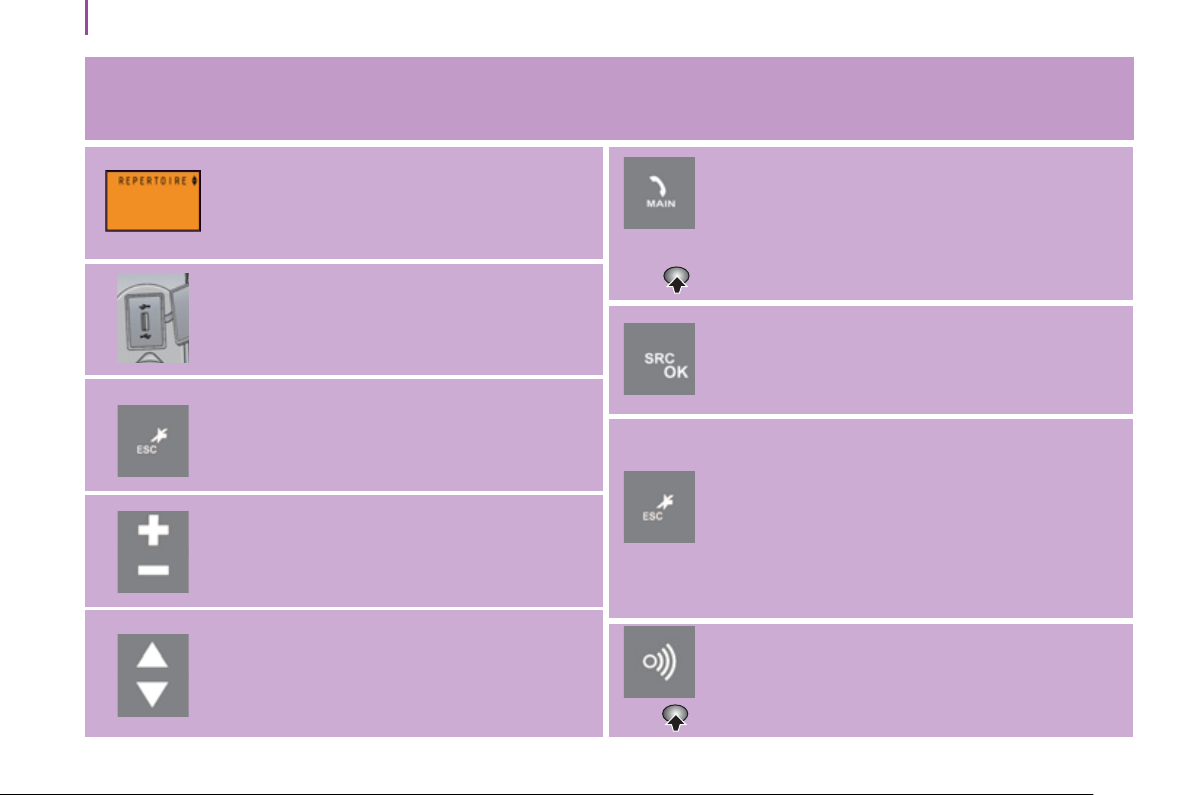This screenshot has width=1192, height=795.
Task: Select the SRC OK button icon
Action: pyautogui.click(x=659, y=359)
